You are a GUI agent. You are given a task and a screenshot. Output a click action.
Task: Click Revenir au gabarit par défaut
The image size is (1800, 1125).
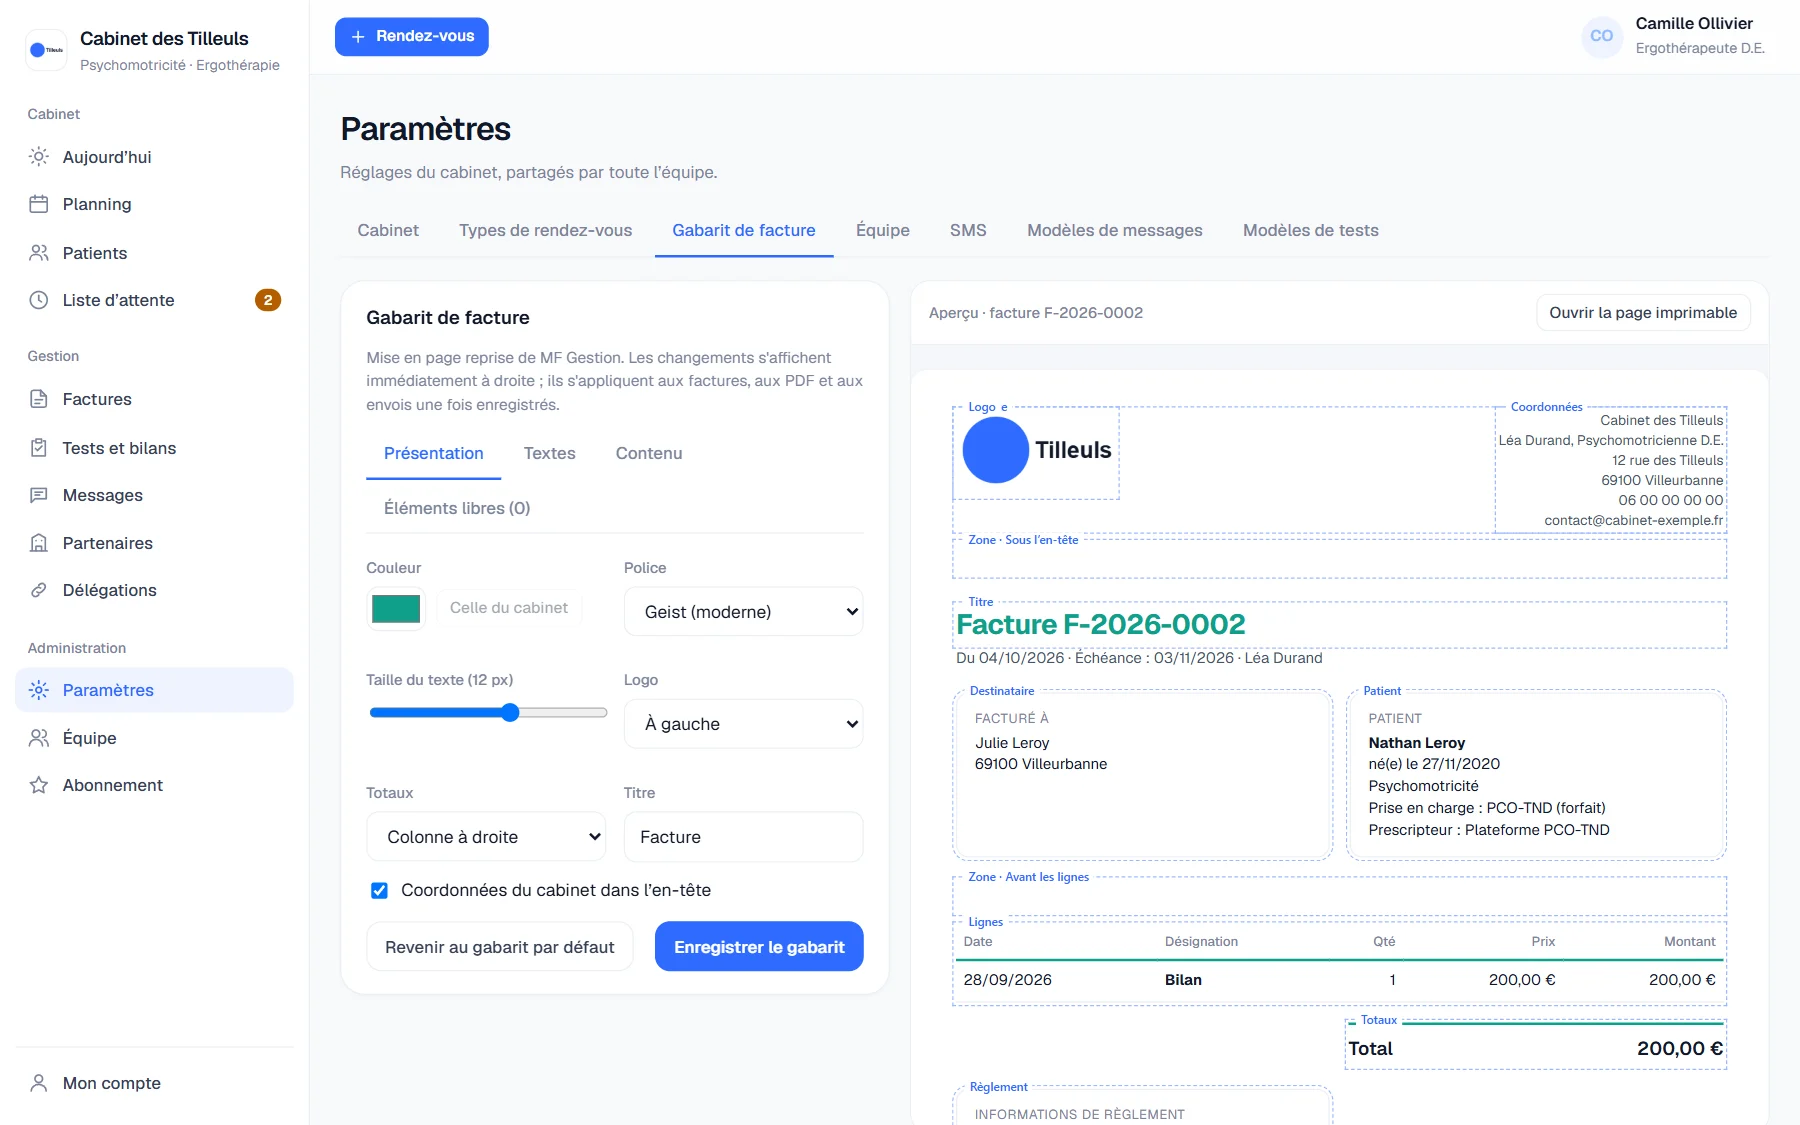pyautogui.click(x=500, y=946)
